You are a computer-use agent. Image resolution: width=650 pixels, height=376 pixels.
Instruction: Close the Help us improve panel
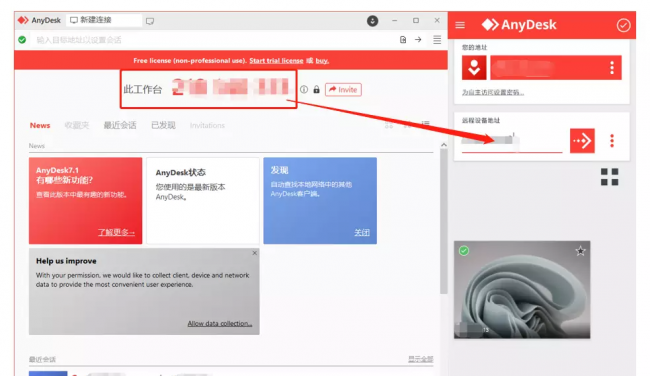pyautogui.click(x=255, y=253)
